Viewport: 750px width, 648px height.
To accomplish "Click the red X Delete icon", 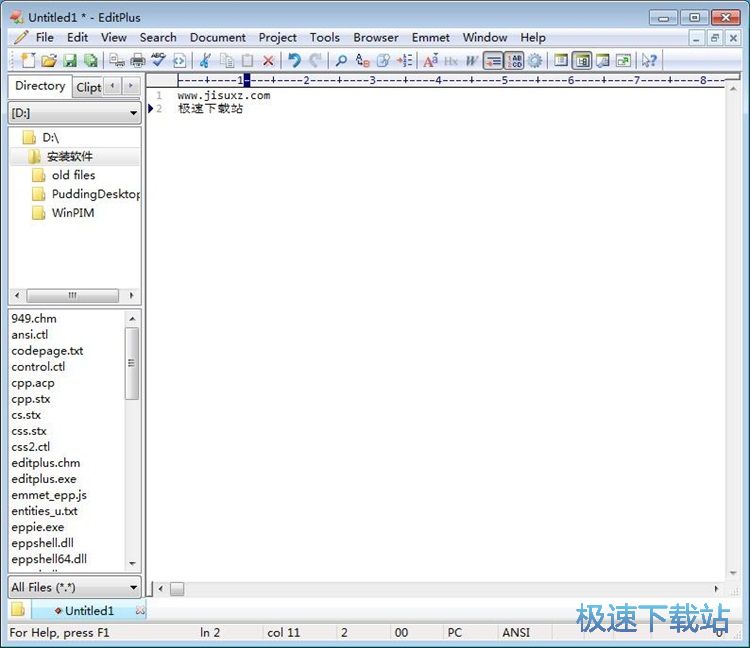I will 268,61.
